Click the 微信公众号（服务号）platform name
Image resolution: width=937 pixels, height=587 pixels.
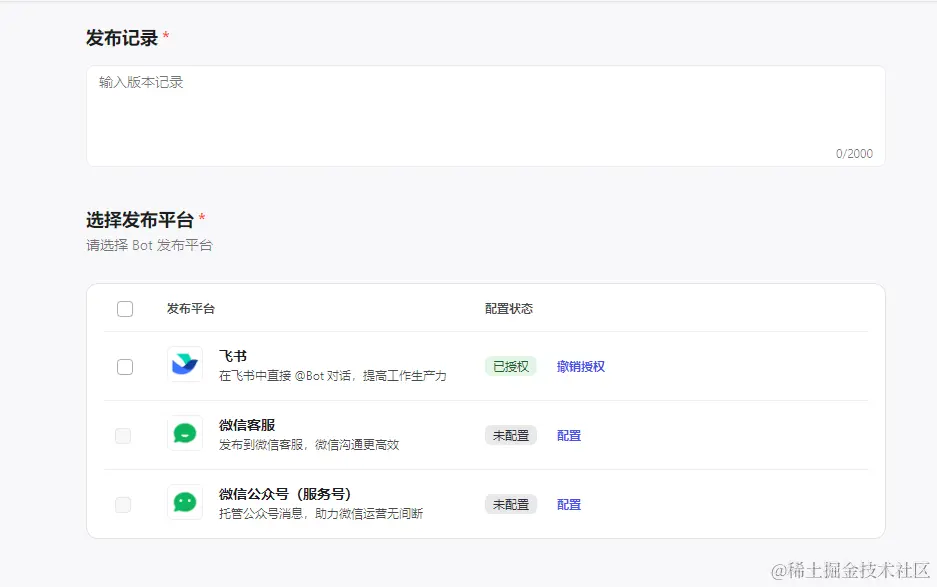click(285, 494)
